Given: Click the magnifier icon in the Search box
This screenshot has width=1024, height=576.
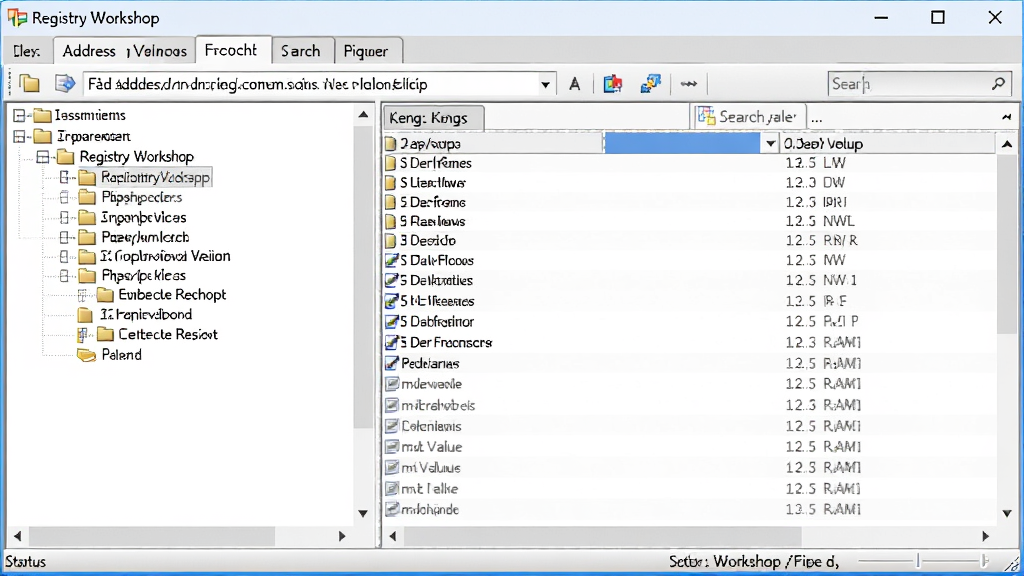Looking at the screenshot, I should (998, 84).
